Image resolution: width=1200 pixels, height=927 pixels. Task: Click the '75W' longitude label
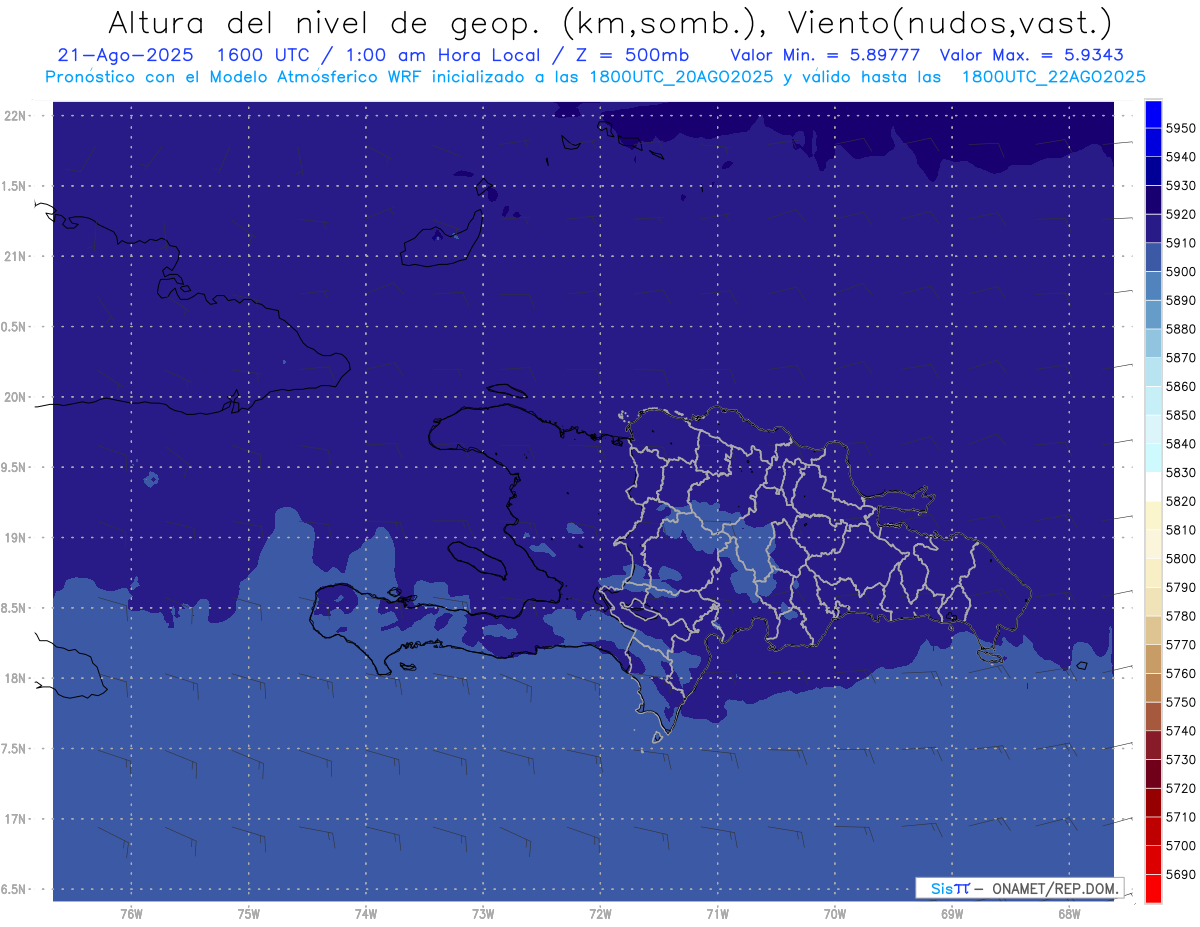pyautogui.click(x=249, y=914)
